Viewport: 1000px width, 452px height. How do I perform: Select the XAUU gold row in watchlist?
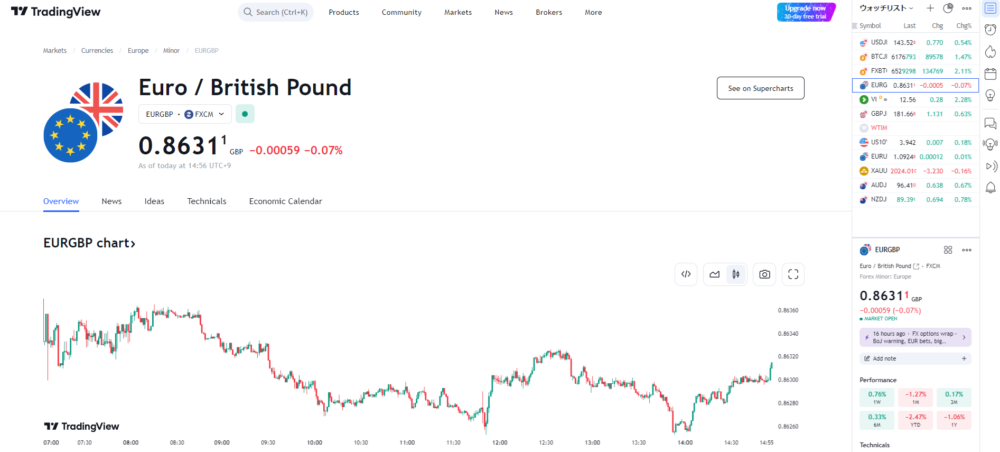click(x=915, y=171)
